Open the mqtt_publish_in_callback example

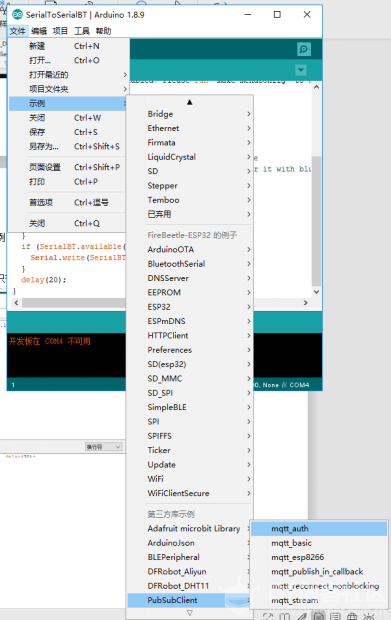point(319,571)
